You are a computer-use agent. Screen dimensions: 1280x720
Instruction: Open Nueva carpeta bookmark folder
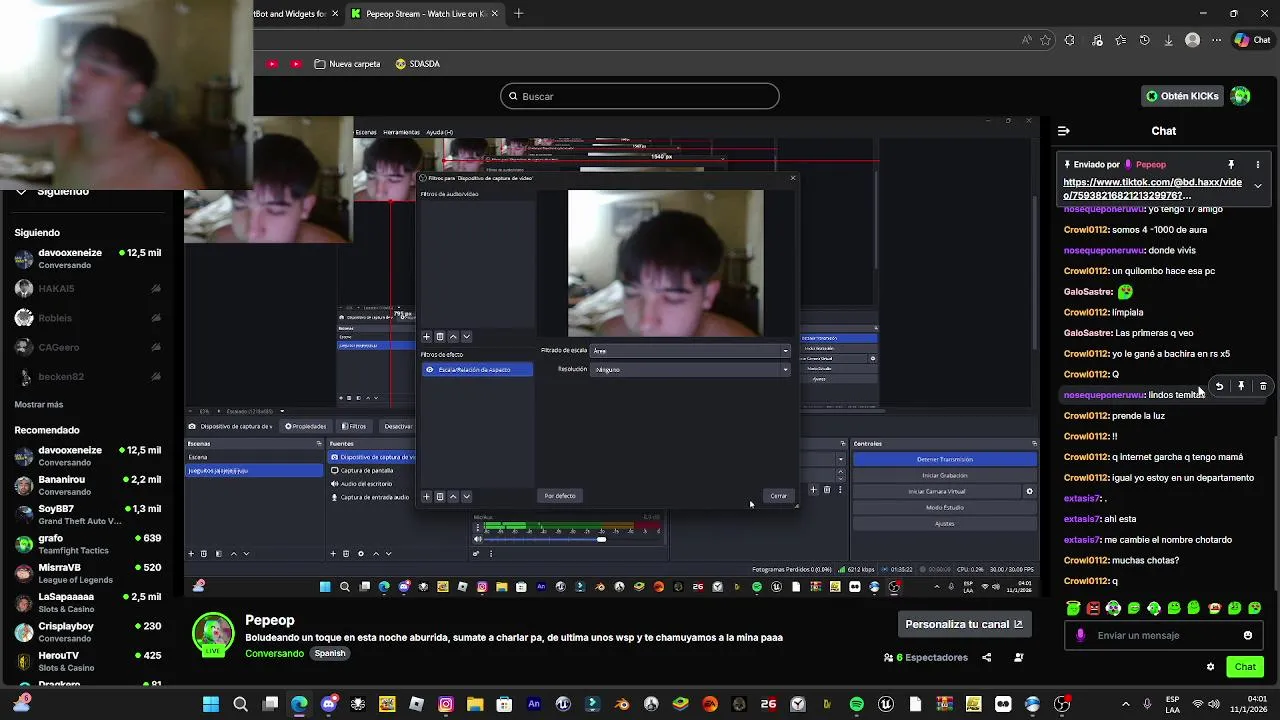347,64
